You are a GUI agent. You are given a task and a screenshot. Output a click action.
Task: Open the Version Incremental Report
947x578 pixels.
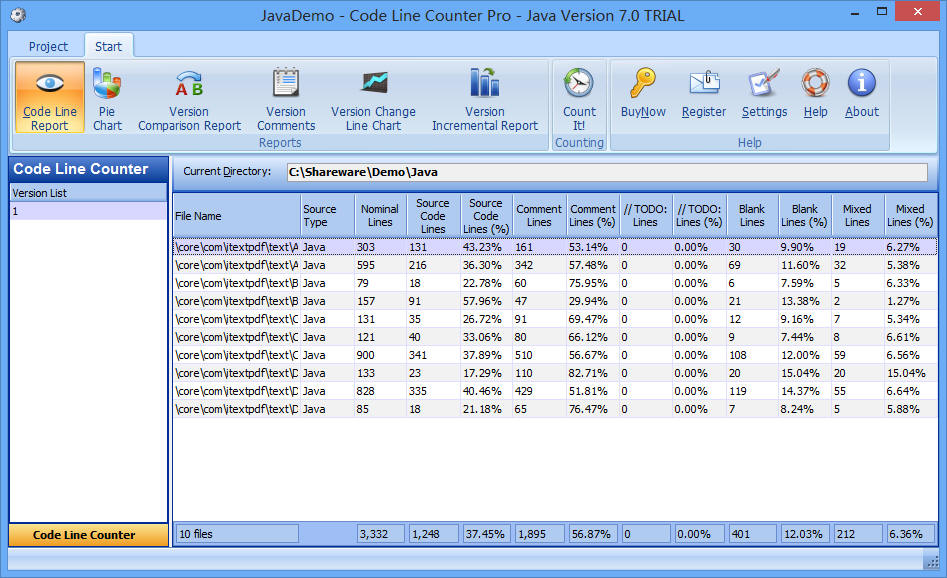tap(484, 97)
